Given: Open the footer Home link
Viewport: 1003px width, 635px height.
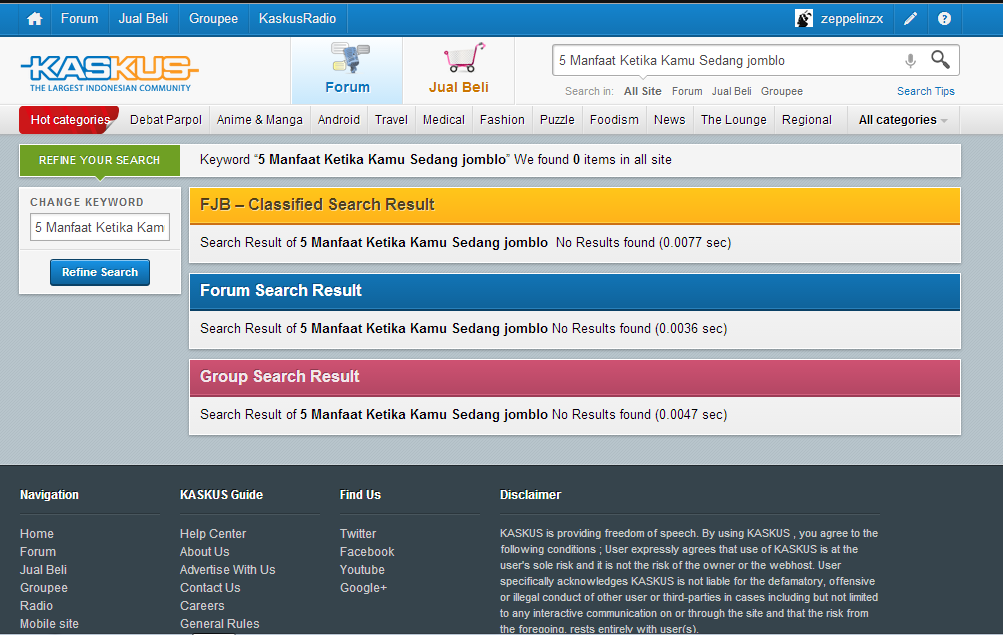Looking at the screenshot, I should point(36,533).
